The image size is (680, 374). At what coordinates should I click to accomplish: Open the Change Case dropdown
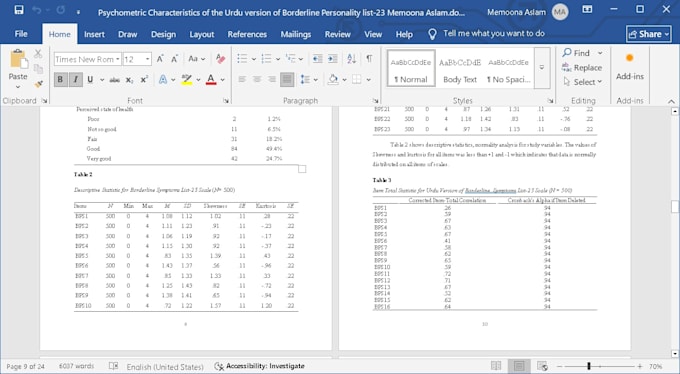point(196,59)
